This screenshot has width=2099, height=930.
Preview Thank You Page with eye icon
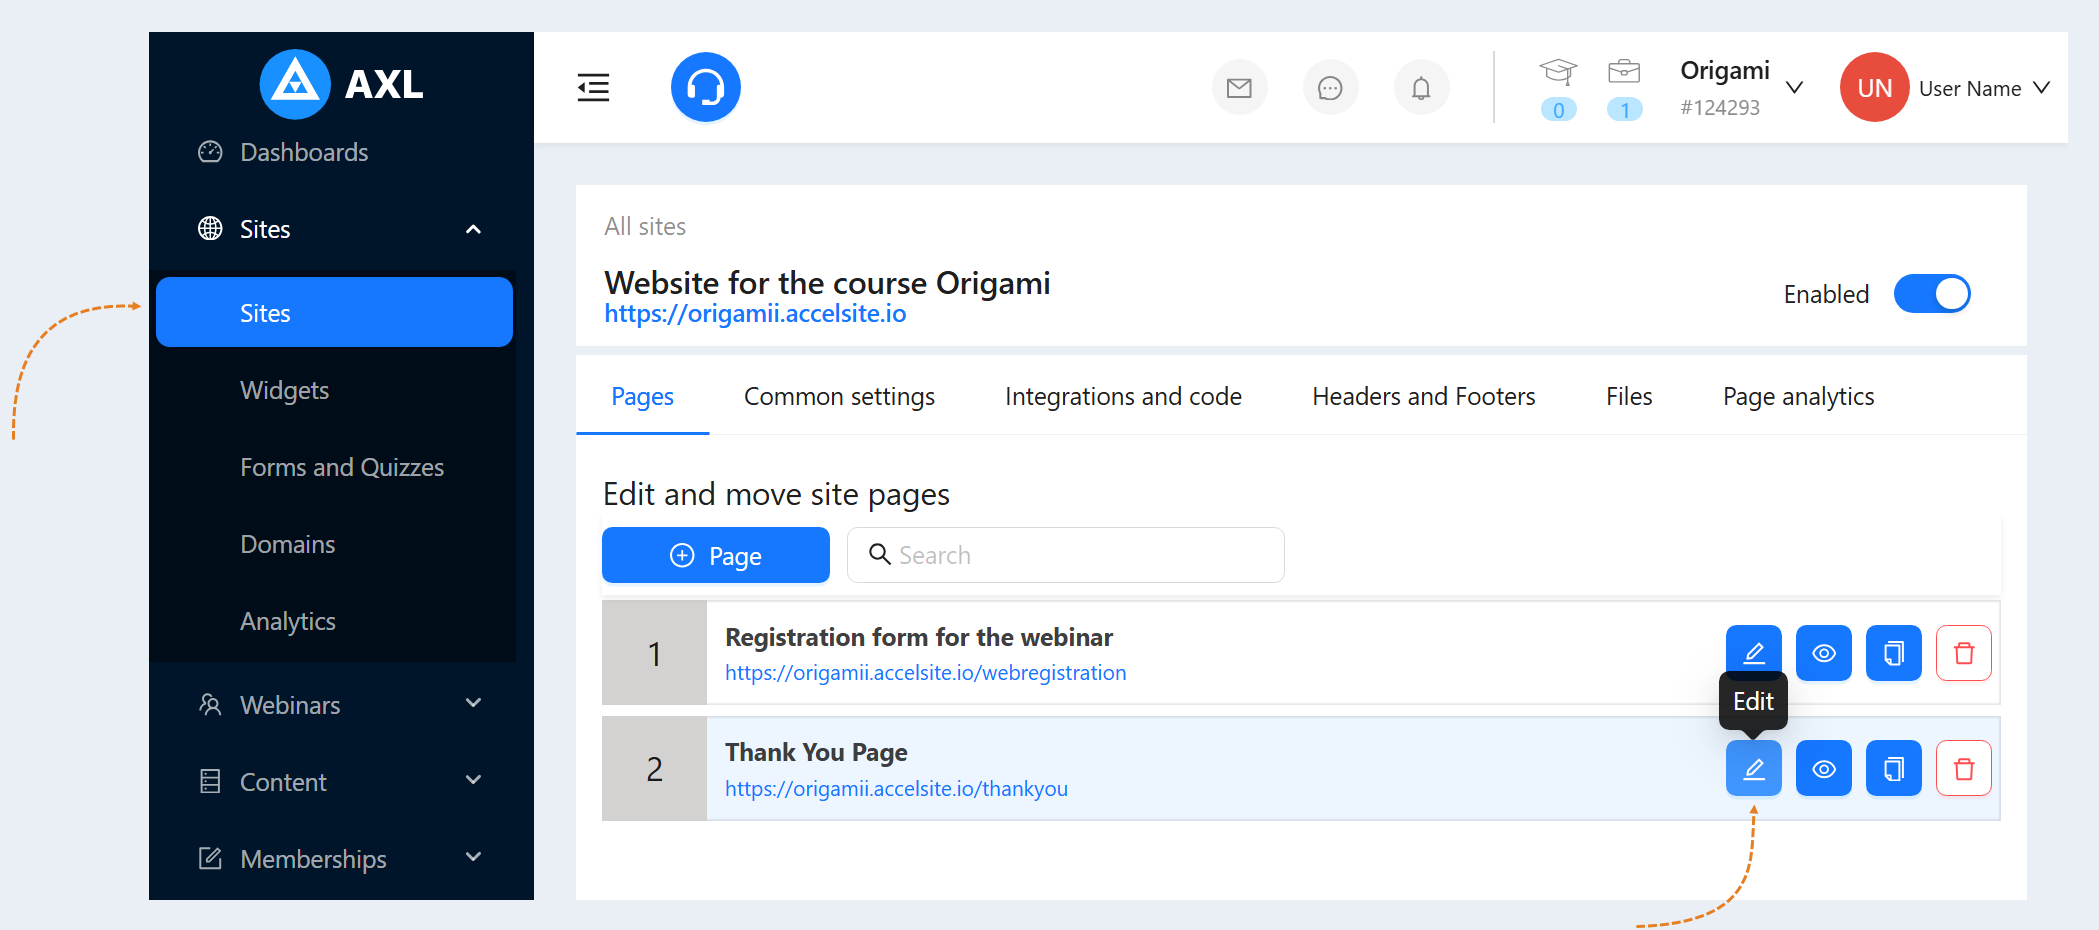1824,768
